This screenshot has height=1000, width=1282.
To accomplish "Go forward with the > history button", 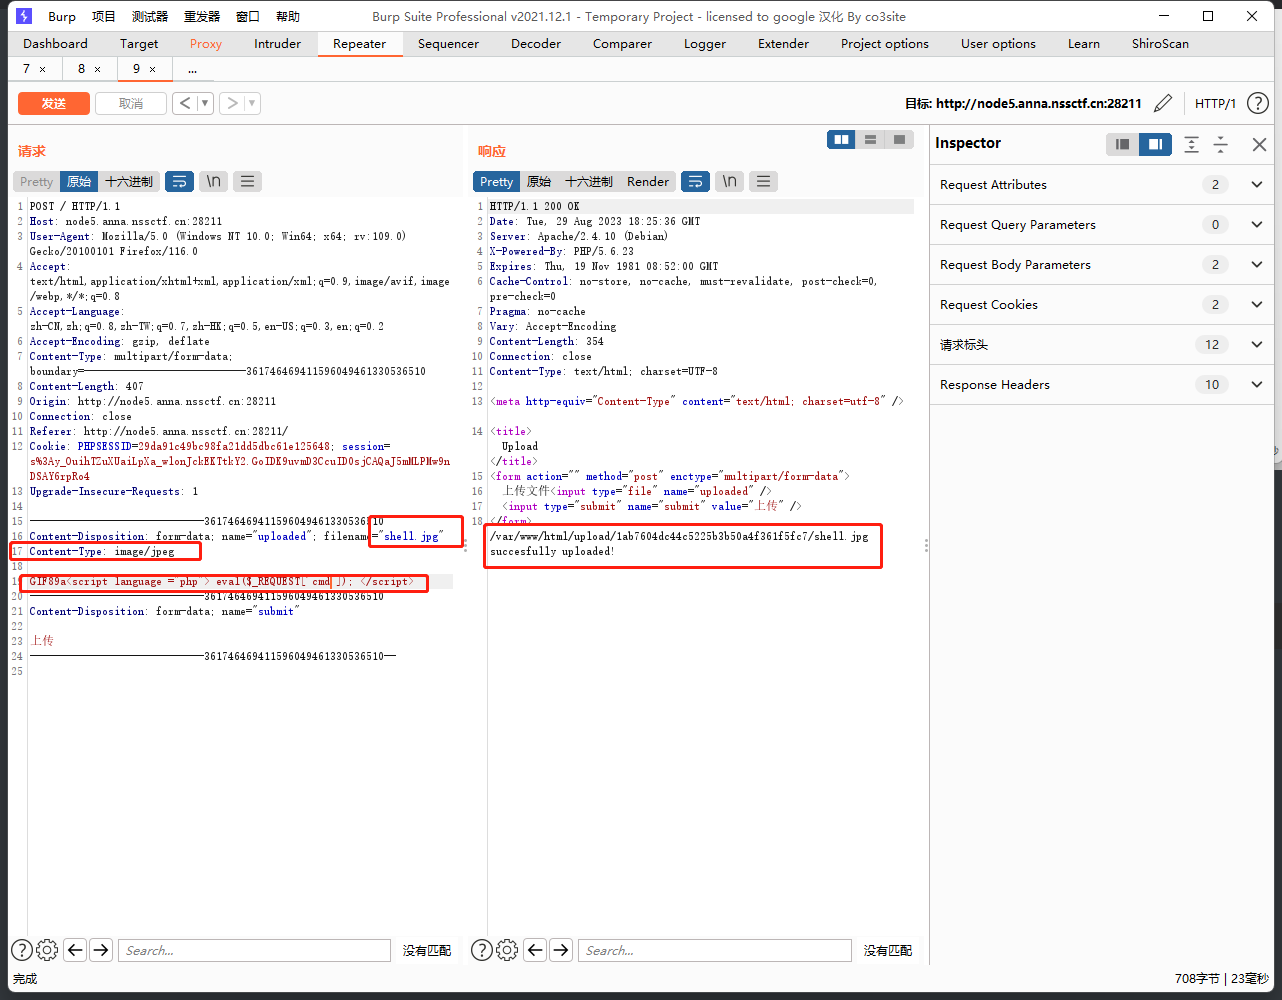I will pyautogui.click(x=231, y=103).
